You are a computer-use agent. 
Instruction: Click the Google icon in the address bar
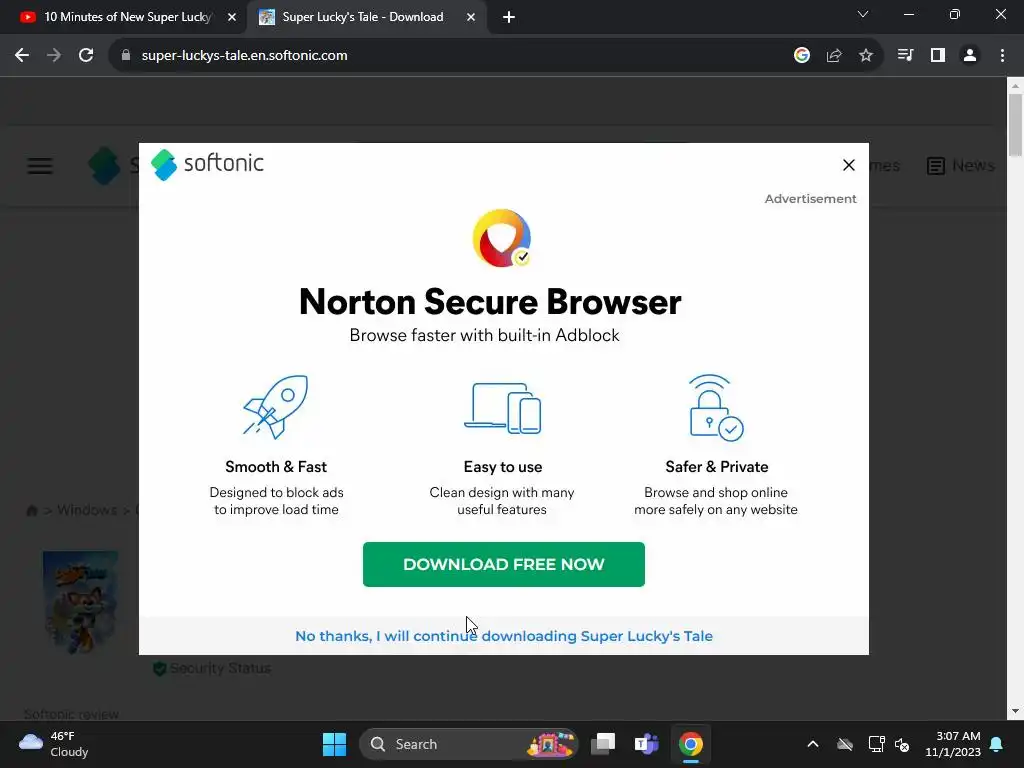point(802,56)
